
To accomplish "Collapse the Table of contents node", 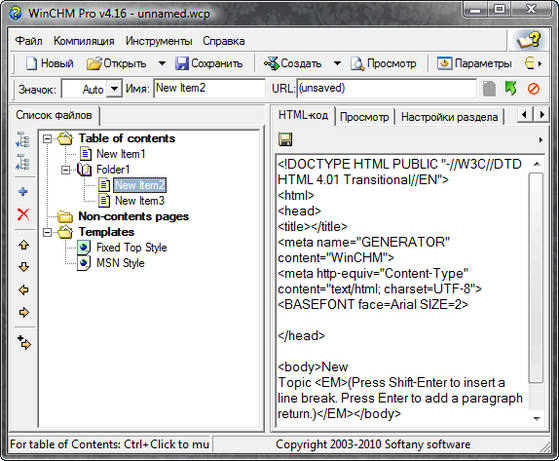I will (x=47, y=139).
